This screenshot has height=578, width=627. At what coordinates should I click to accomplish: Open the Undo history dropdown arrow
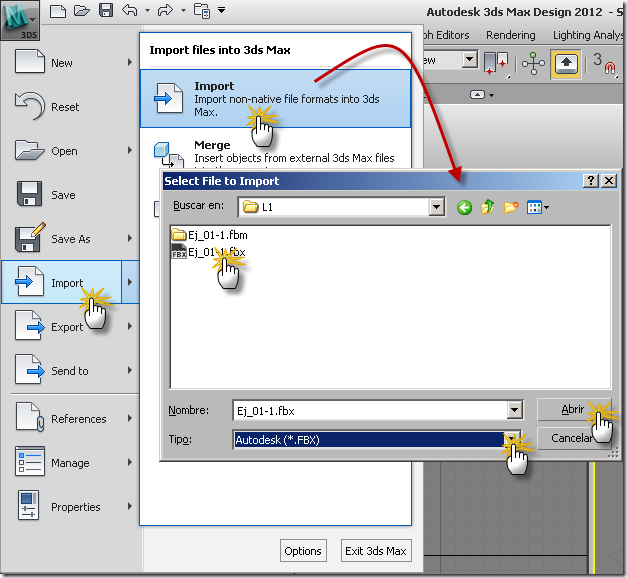(147, 11)
